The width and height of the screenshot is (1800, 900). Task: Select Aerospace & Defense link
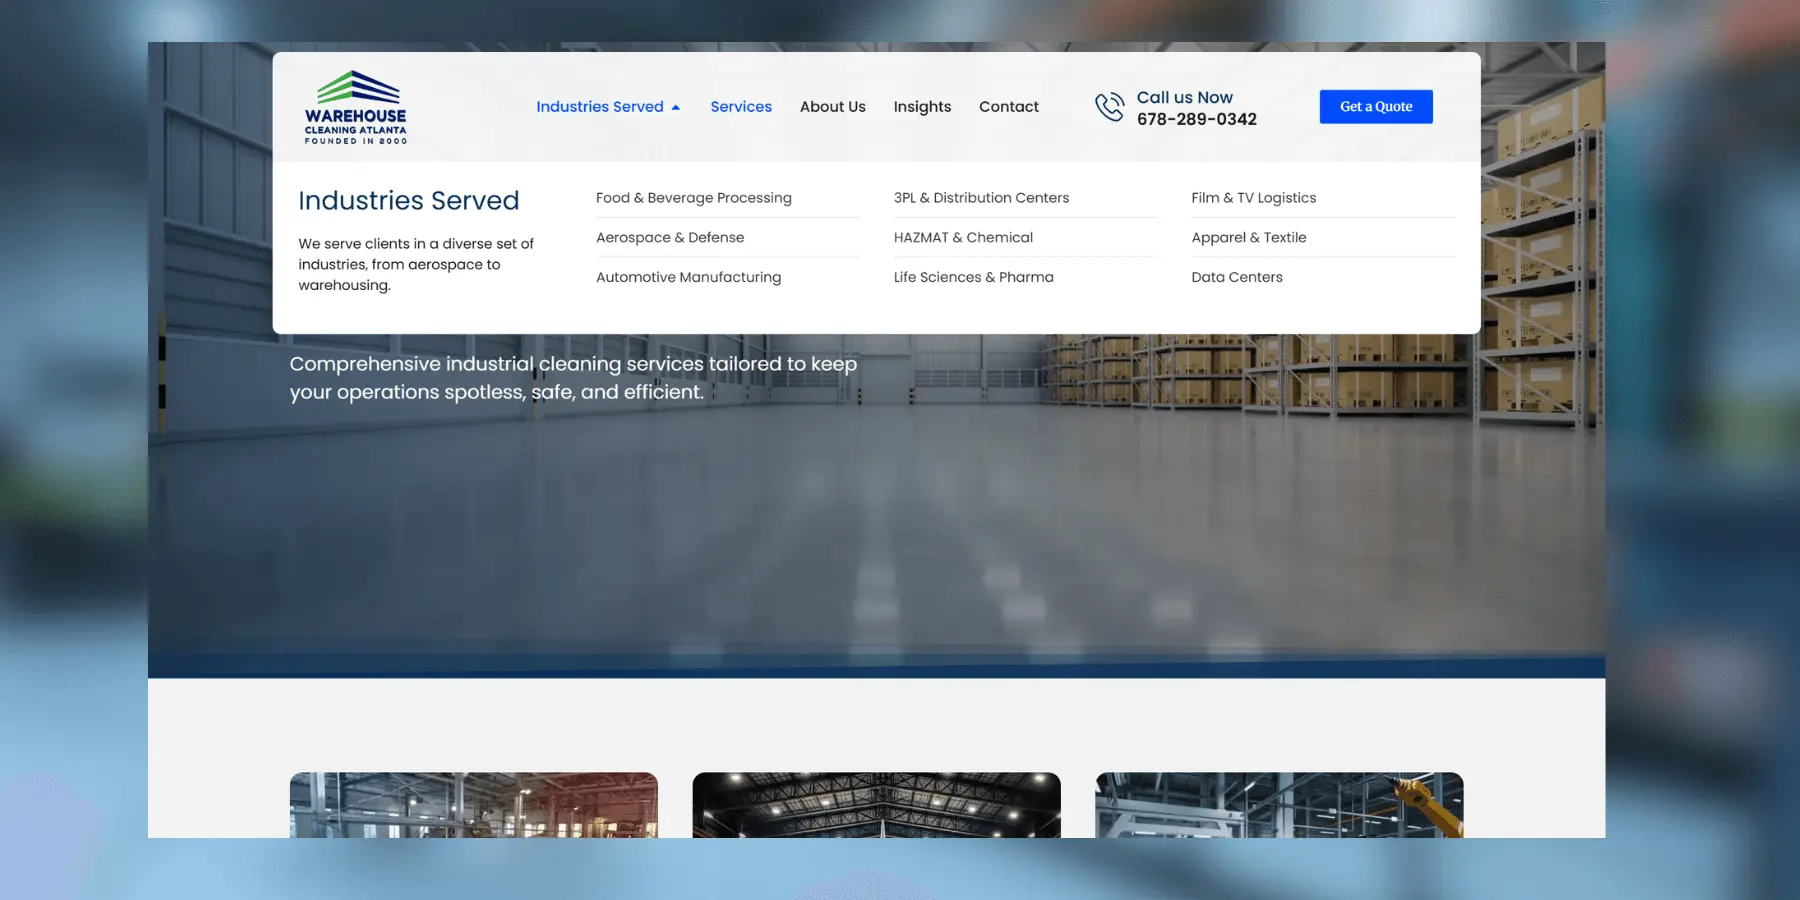[x=670, y=238]
